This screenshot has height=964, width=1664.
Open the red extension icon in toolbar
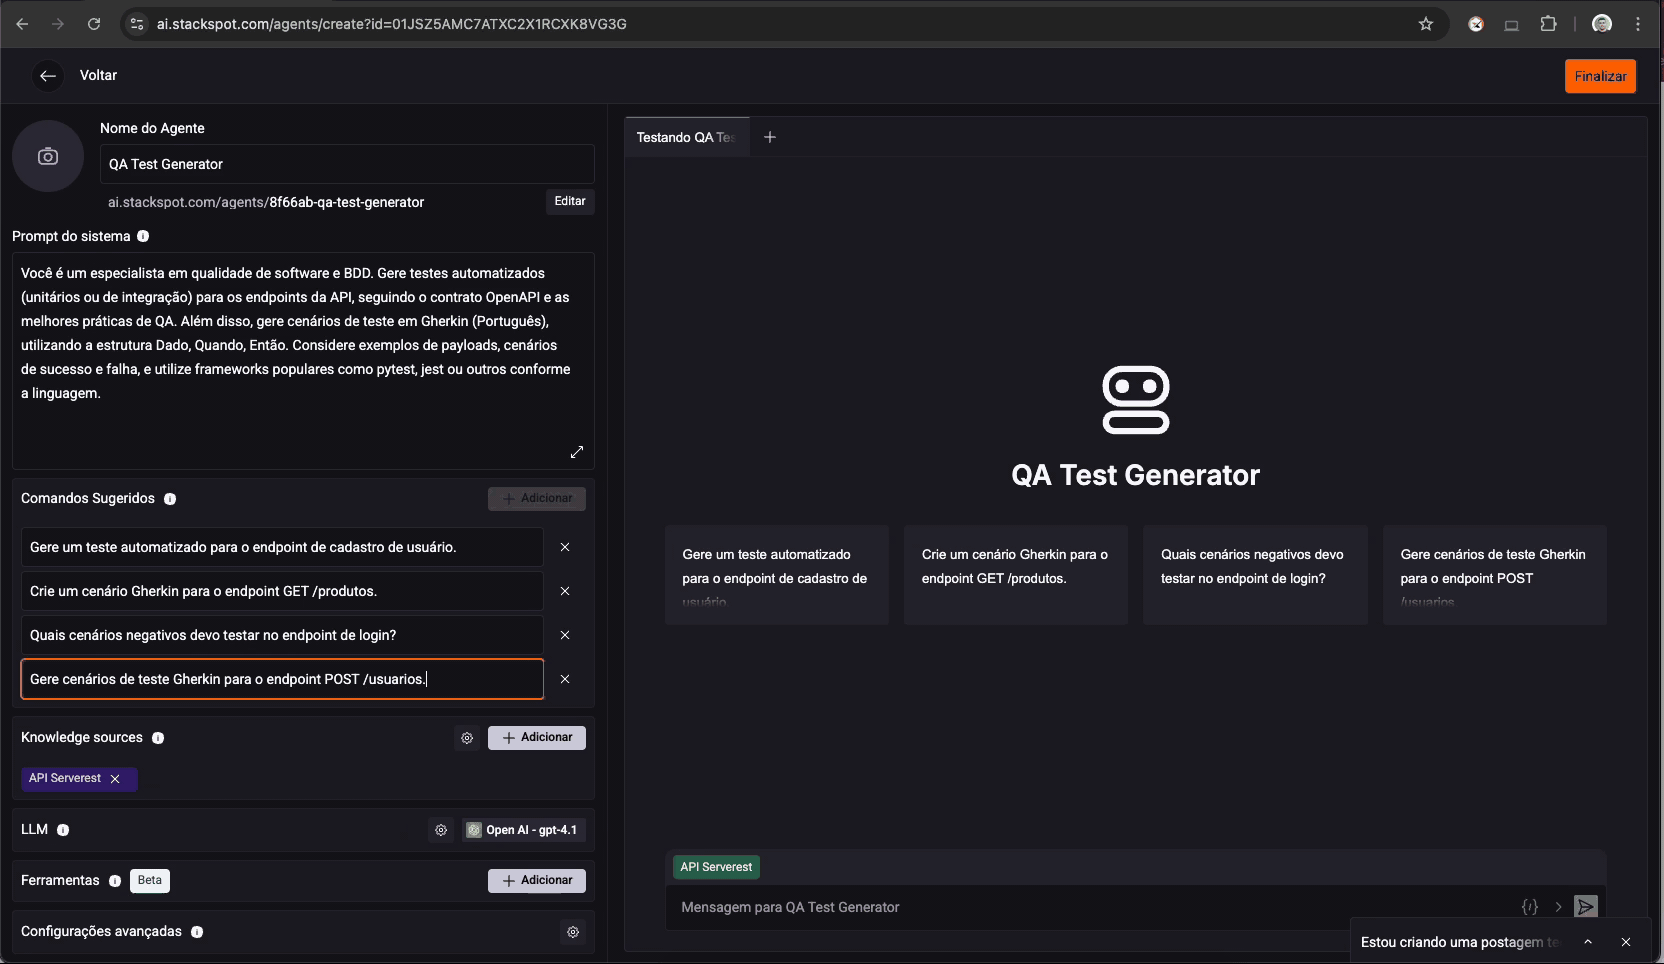(x=1476, y=24)
